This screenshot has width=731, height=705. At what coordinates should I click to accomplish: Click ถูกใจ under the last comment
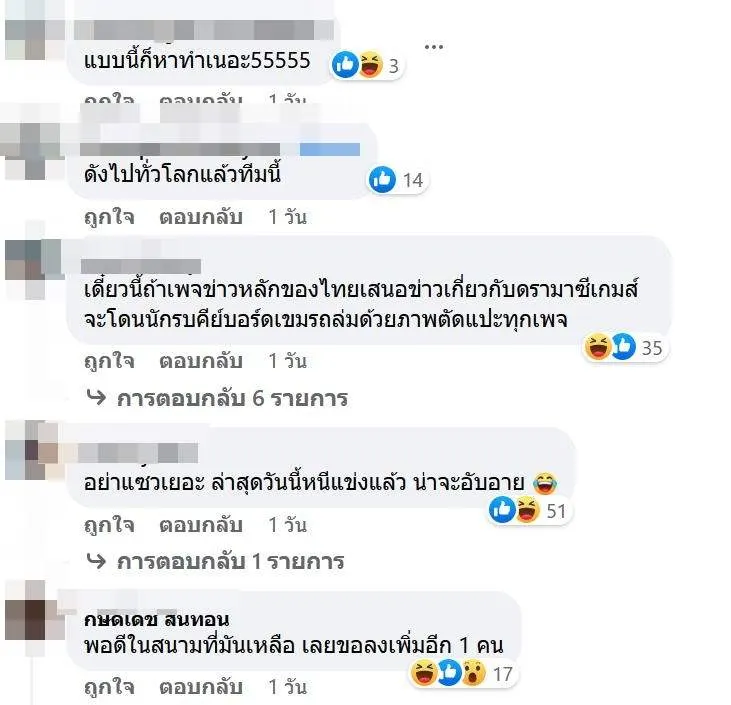[110, 687]
